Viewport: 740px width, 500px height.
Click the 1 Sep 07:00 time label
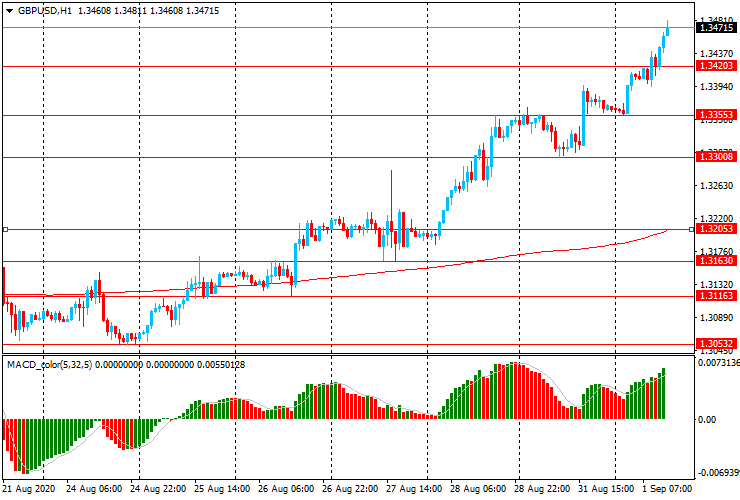pos(667,488)
